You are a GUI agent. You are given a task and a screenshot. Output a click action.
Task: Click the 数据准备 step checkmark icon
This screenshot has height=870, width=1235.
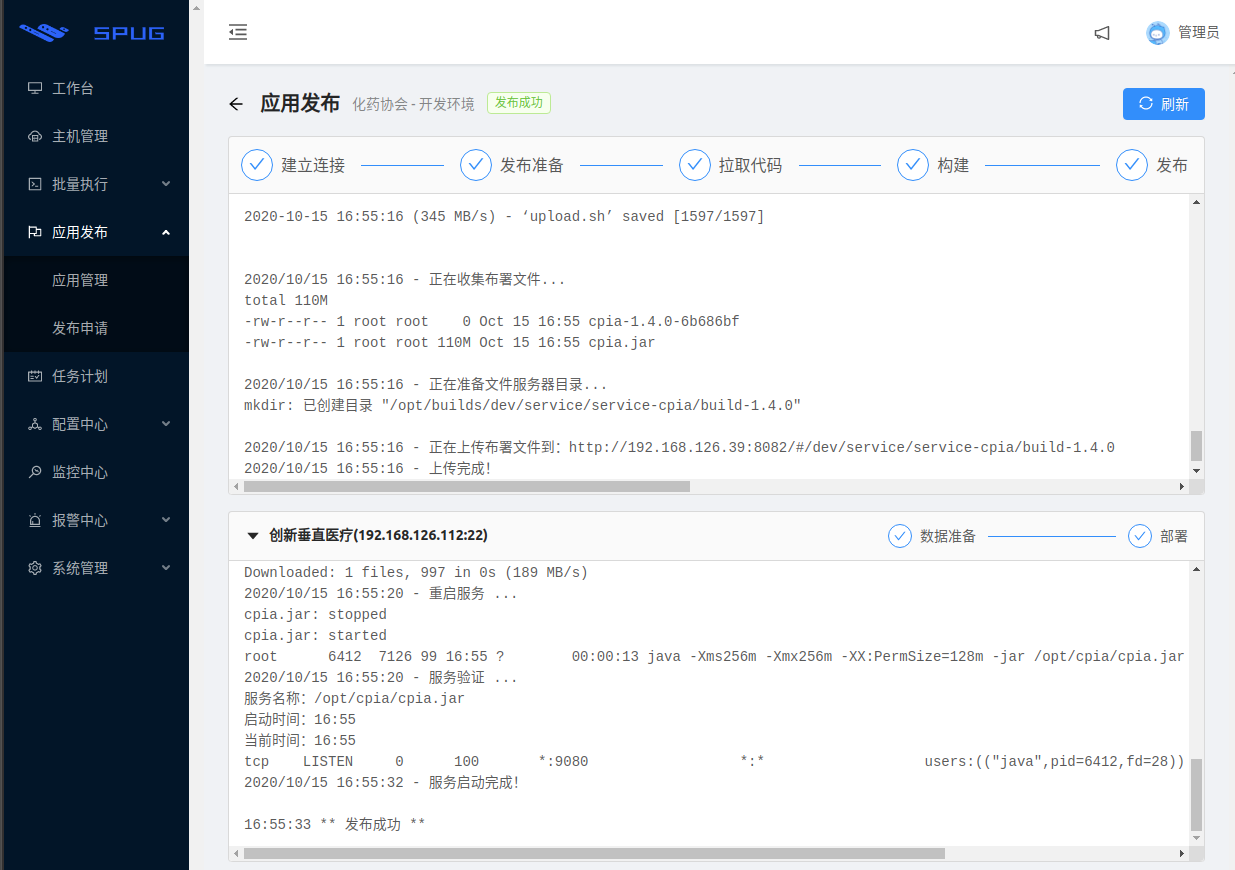(x=900, y=536)
